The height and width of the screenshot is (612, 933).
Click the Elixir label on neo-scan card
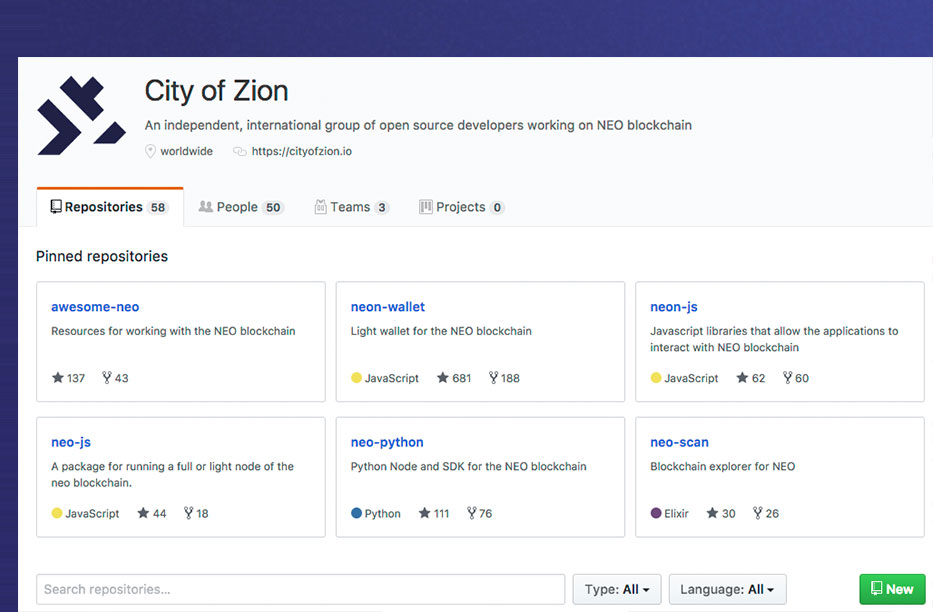677,513
